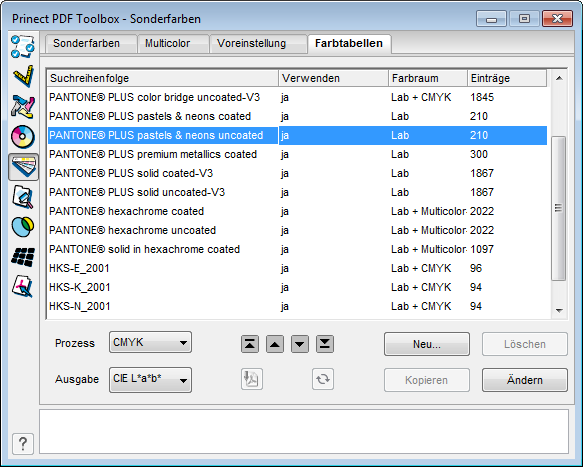Select the ruler measuring tool icon
The height and width of the screenshot is (467, 583).
pyautogui.click(x=23, y=76)
